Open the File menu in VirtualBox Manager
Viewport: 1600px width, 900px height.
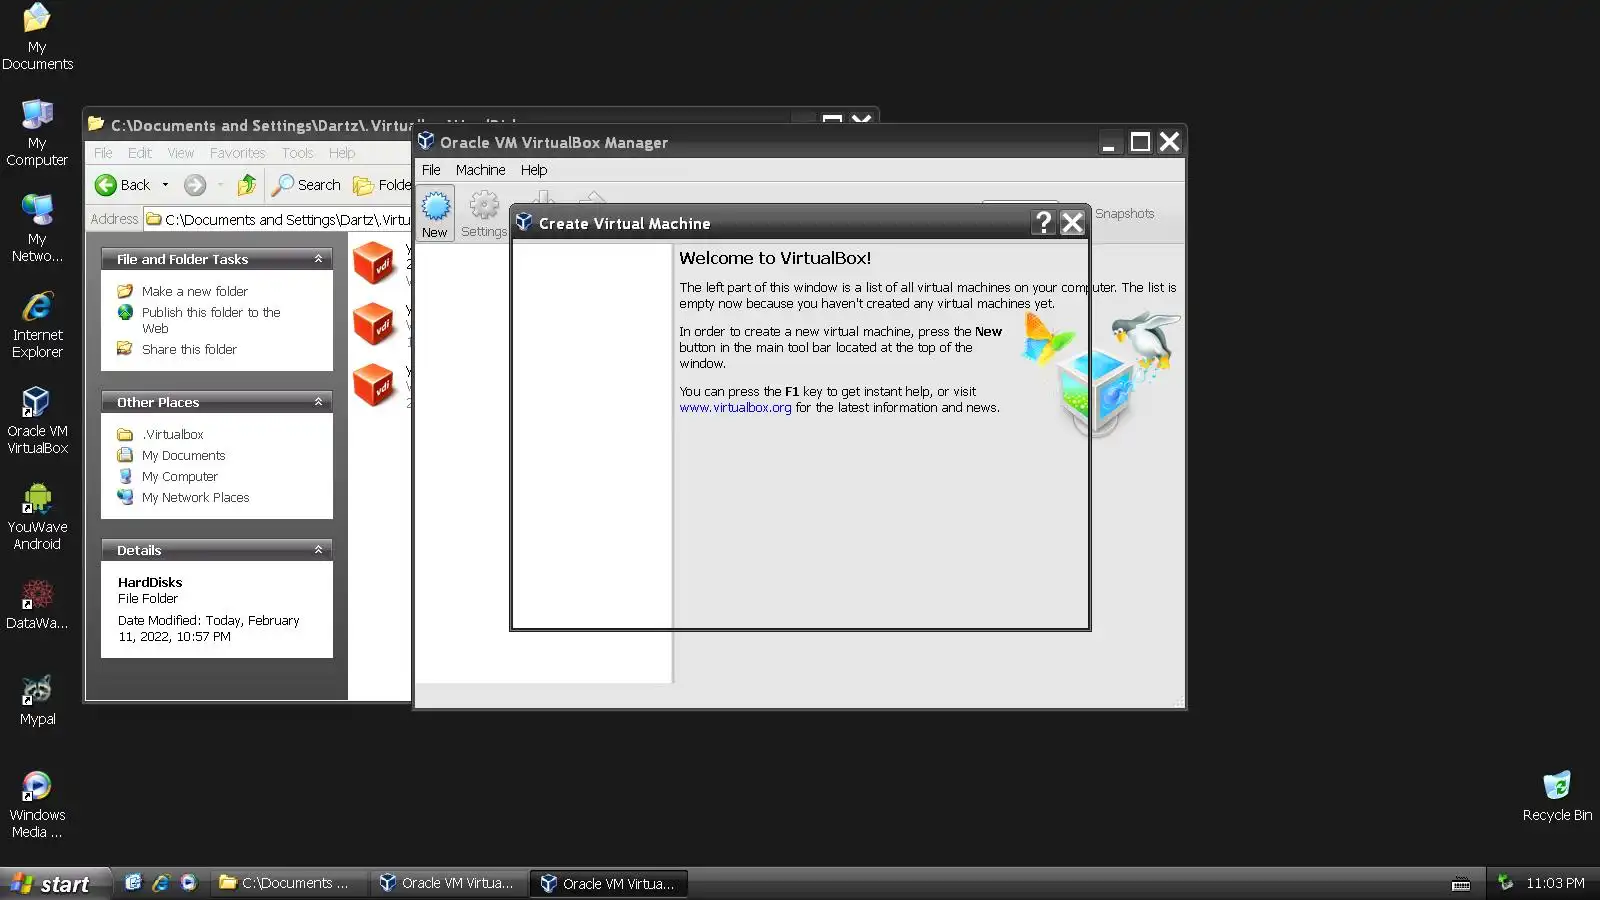pos(431,170)
